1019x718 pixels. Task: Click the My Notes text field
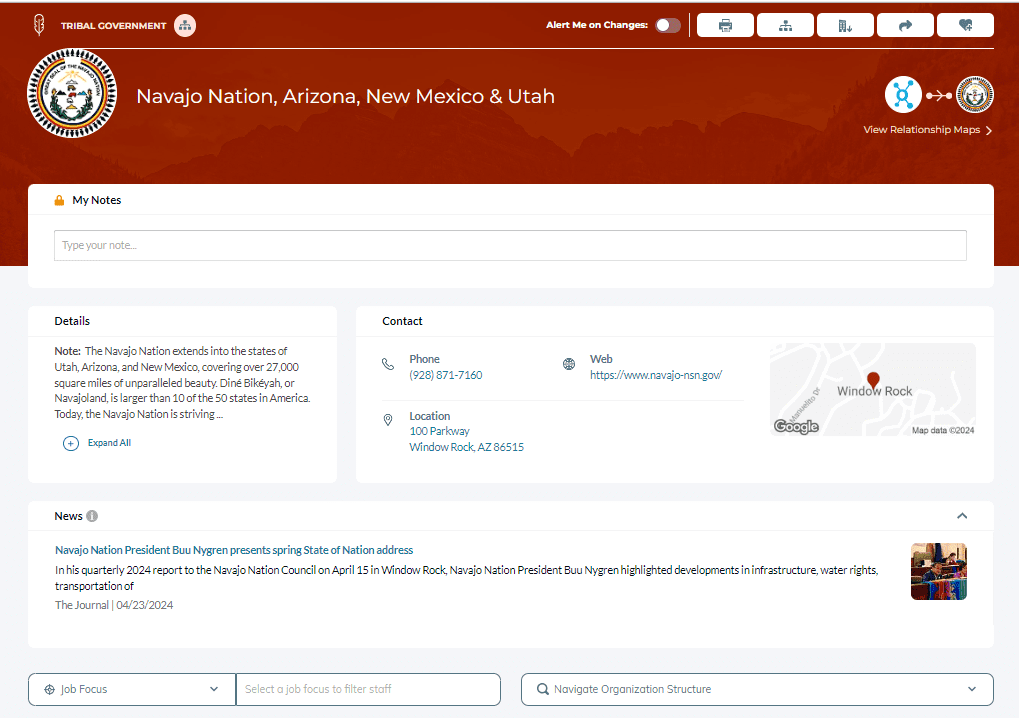click(510, 245)
